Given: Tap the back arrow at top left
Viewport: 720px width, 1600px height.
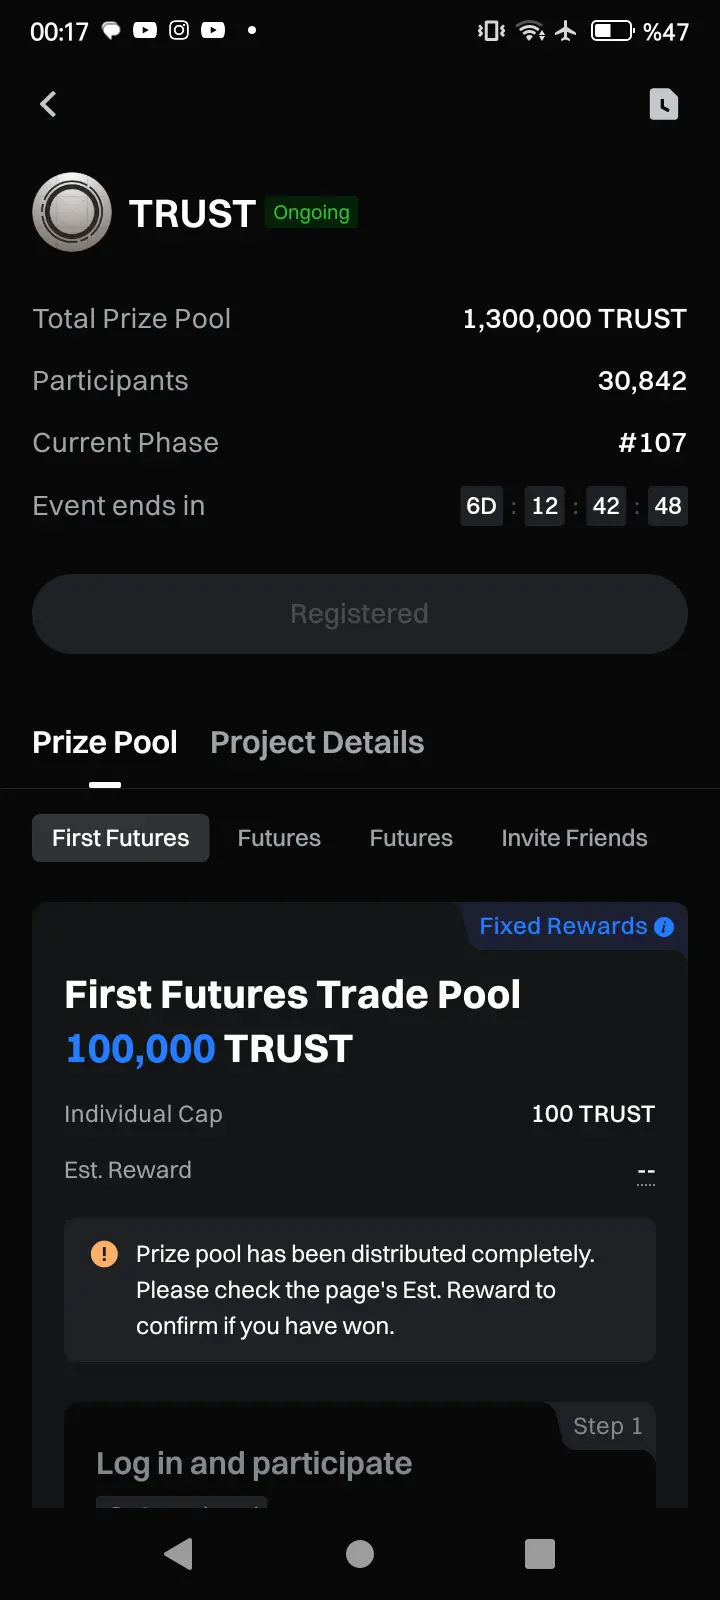Looking at the screenshot, I should click(x=48, y=104).
